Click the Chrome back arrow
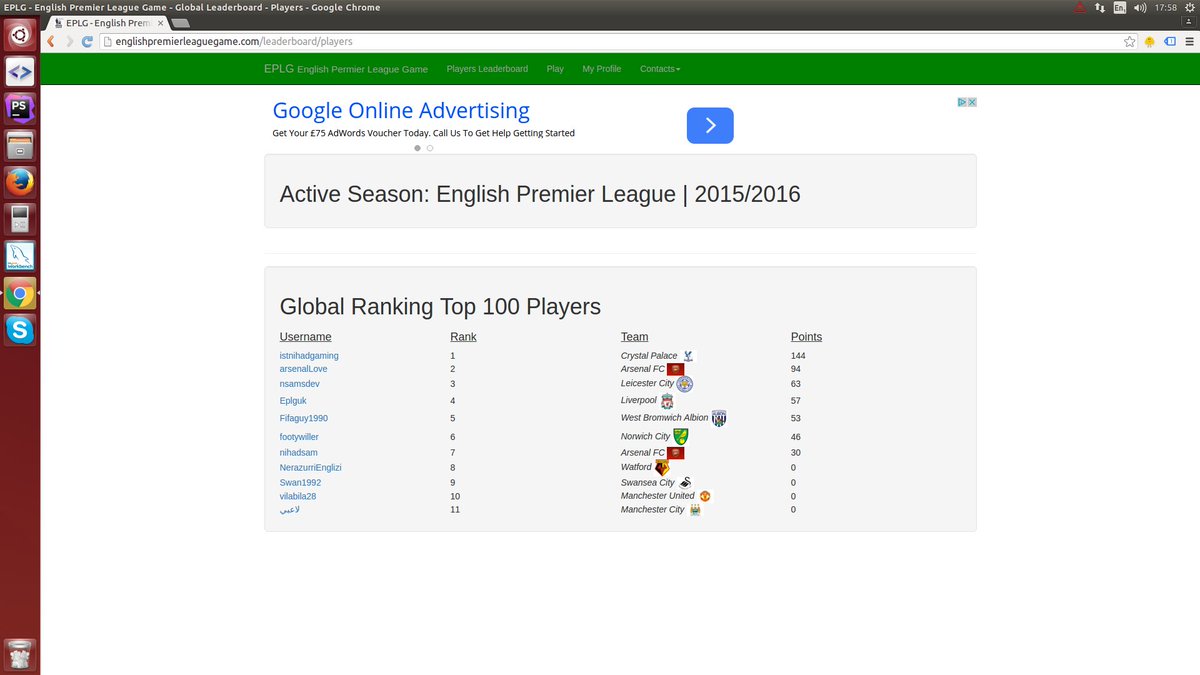1200x675 pixels. click(51, 41)
